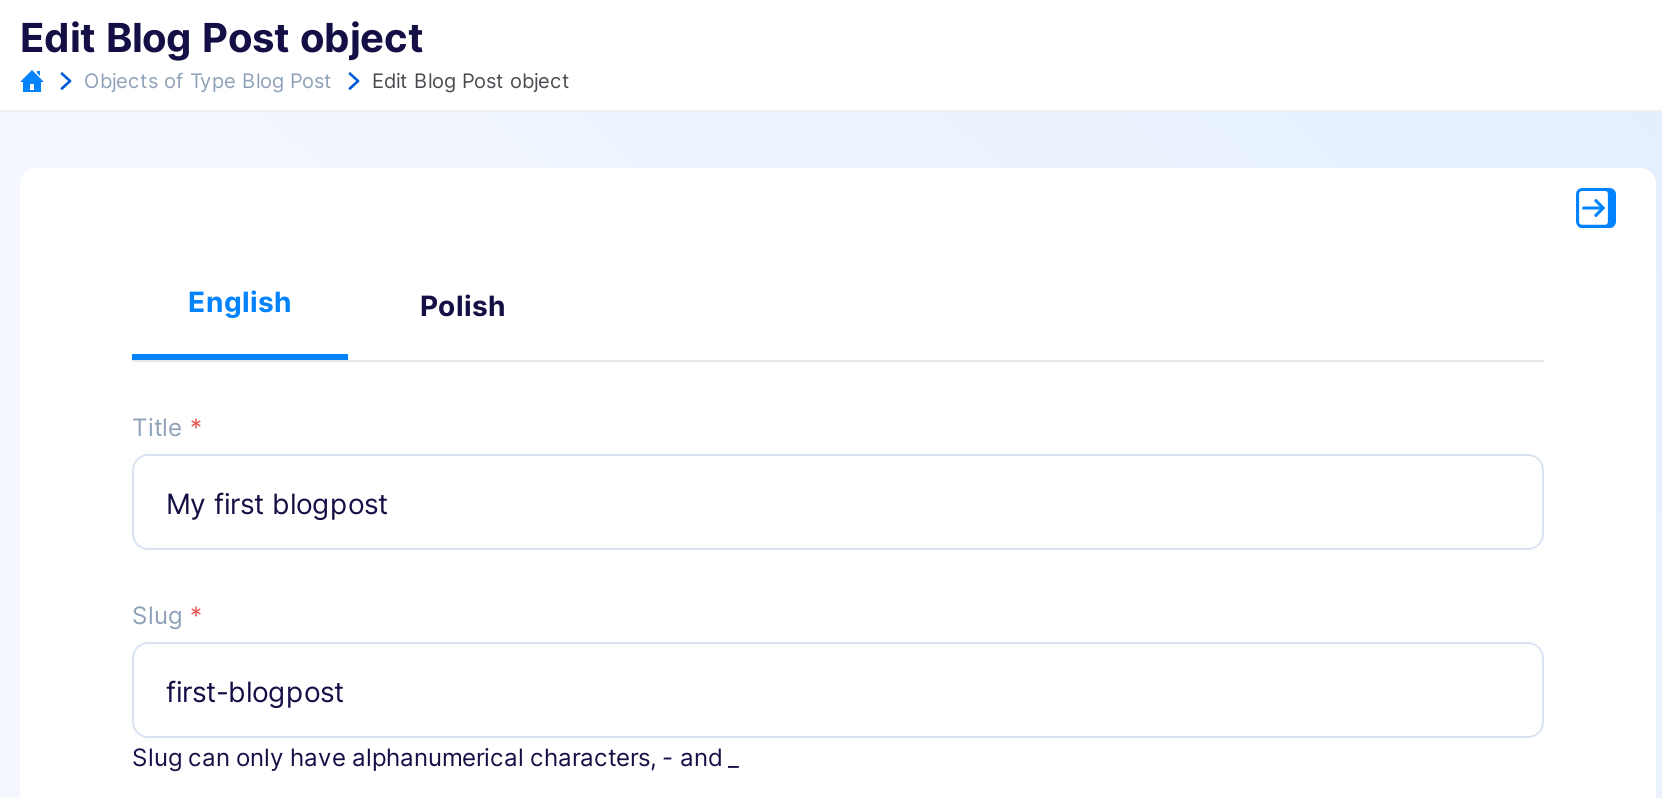The image size is (1662, 798).
Task: Focus the Title input field
Action: coord(838,502)
